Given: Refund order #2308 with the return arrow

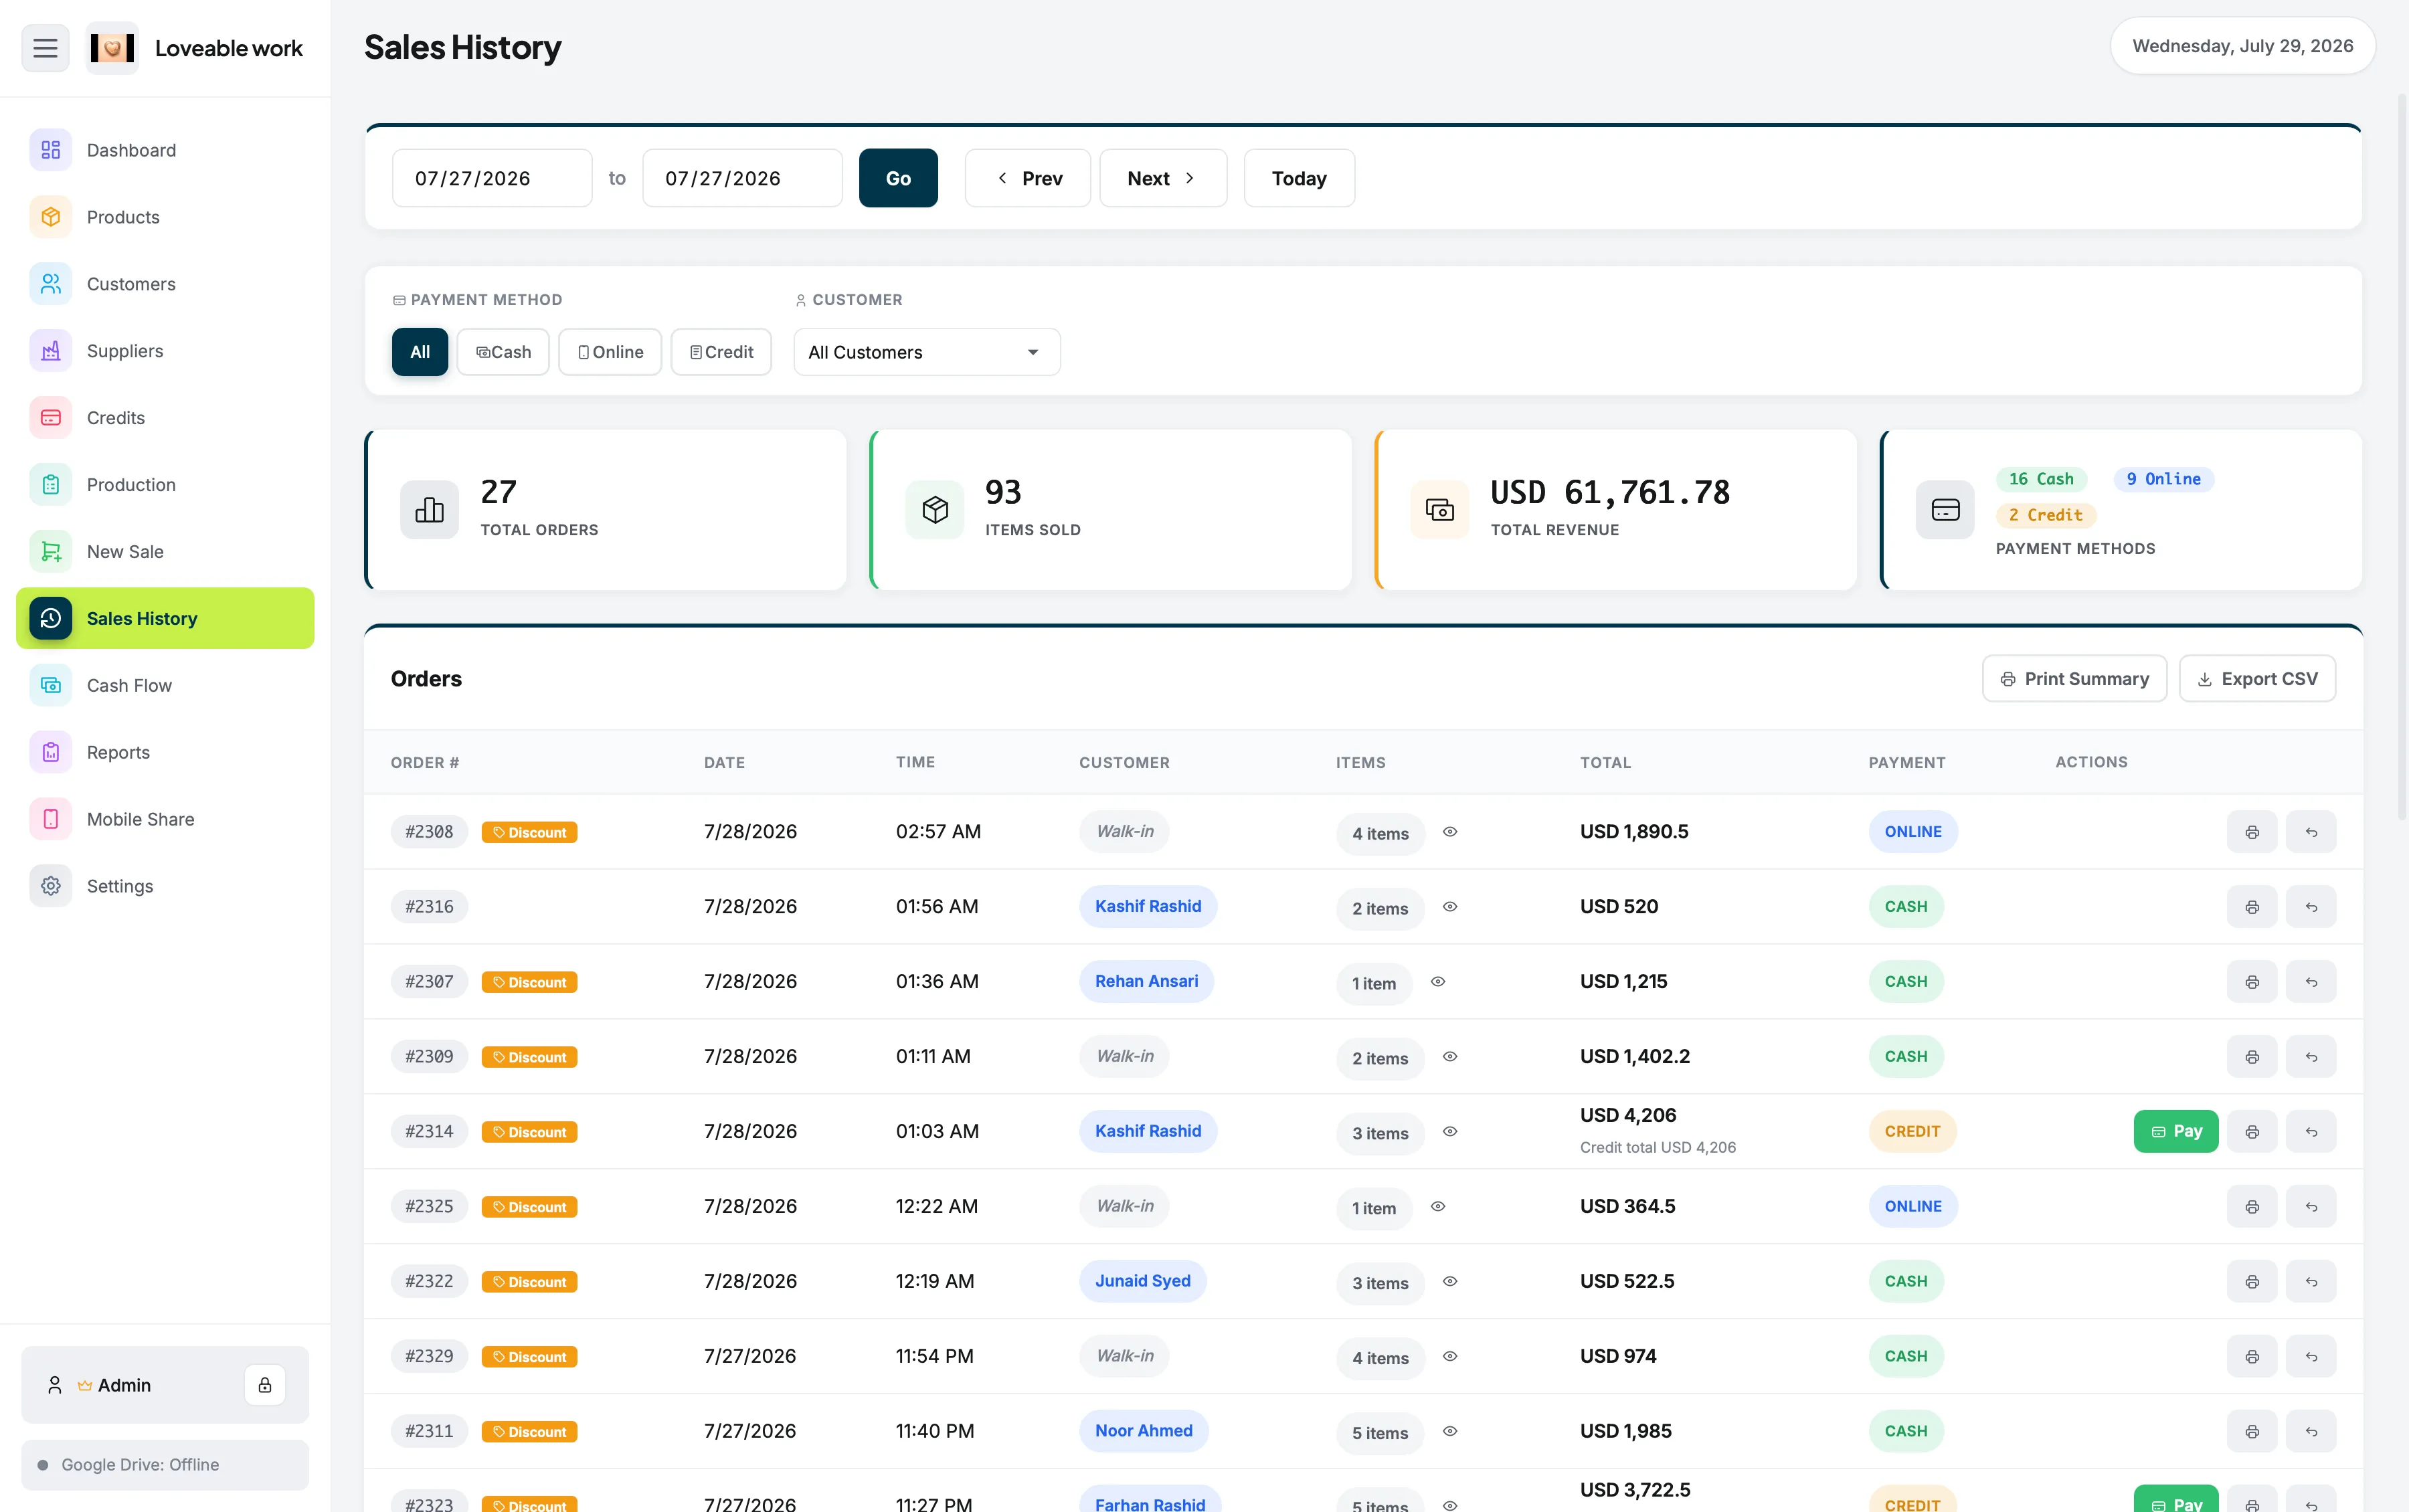Looking at the screenshot, I should point(2311,832).
